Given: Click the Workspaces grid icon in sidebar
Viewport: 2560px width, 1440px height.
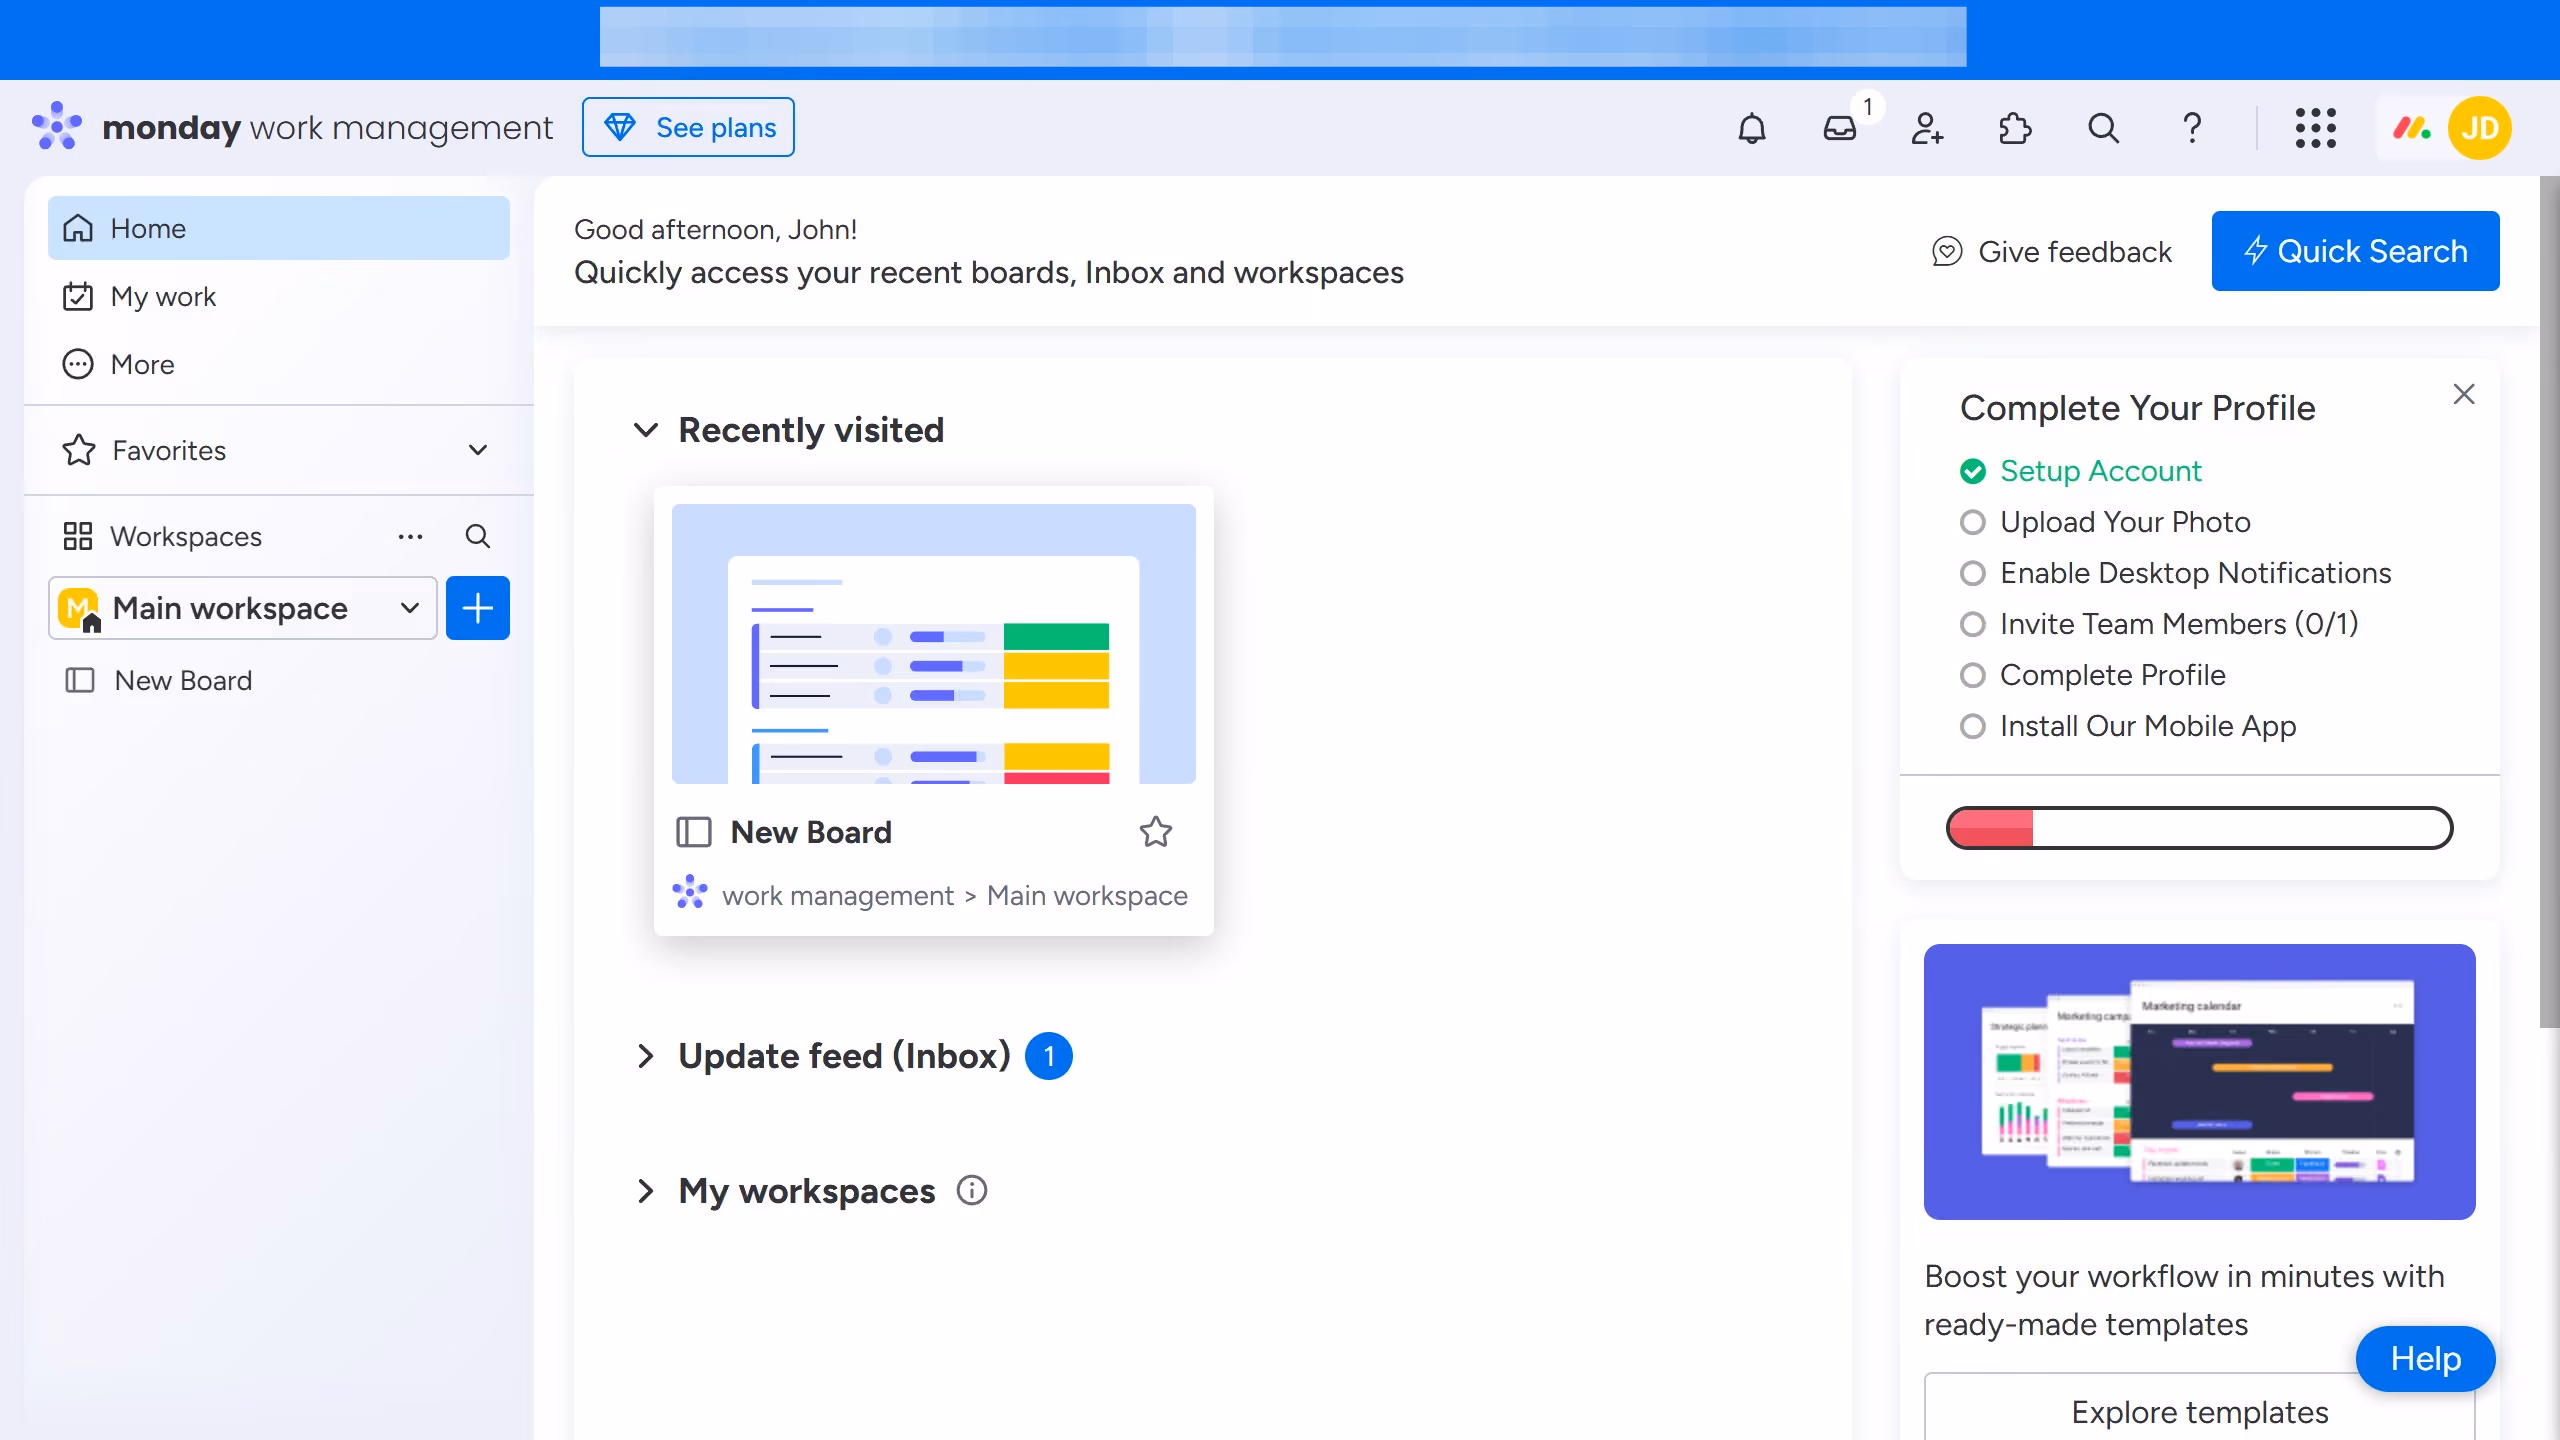Looking at the screenshot, I should 78,536.
